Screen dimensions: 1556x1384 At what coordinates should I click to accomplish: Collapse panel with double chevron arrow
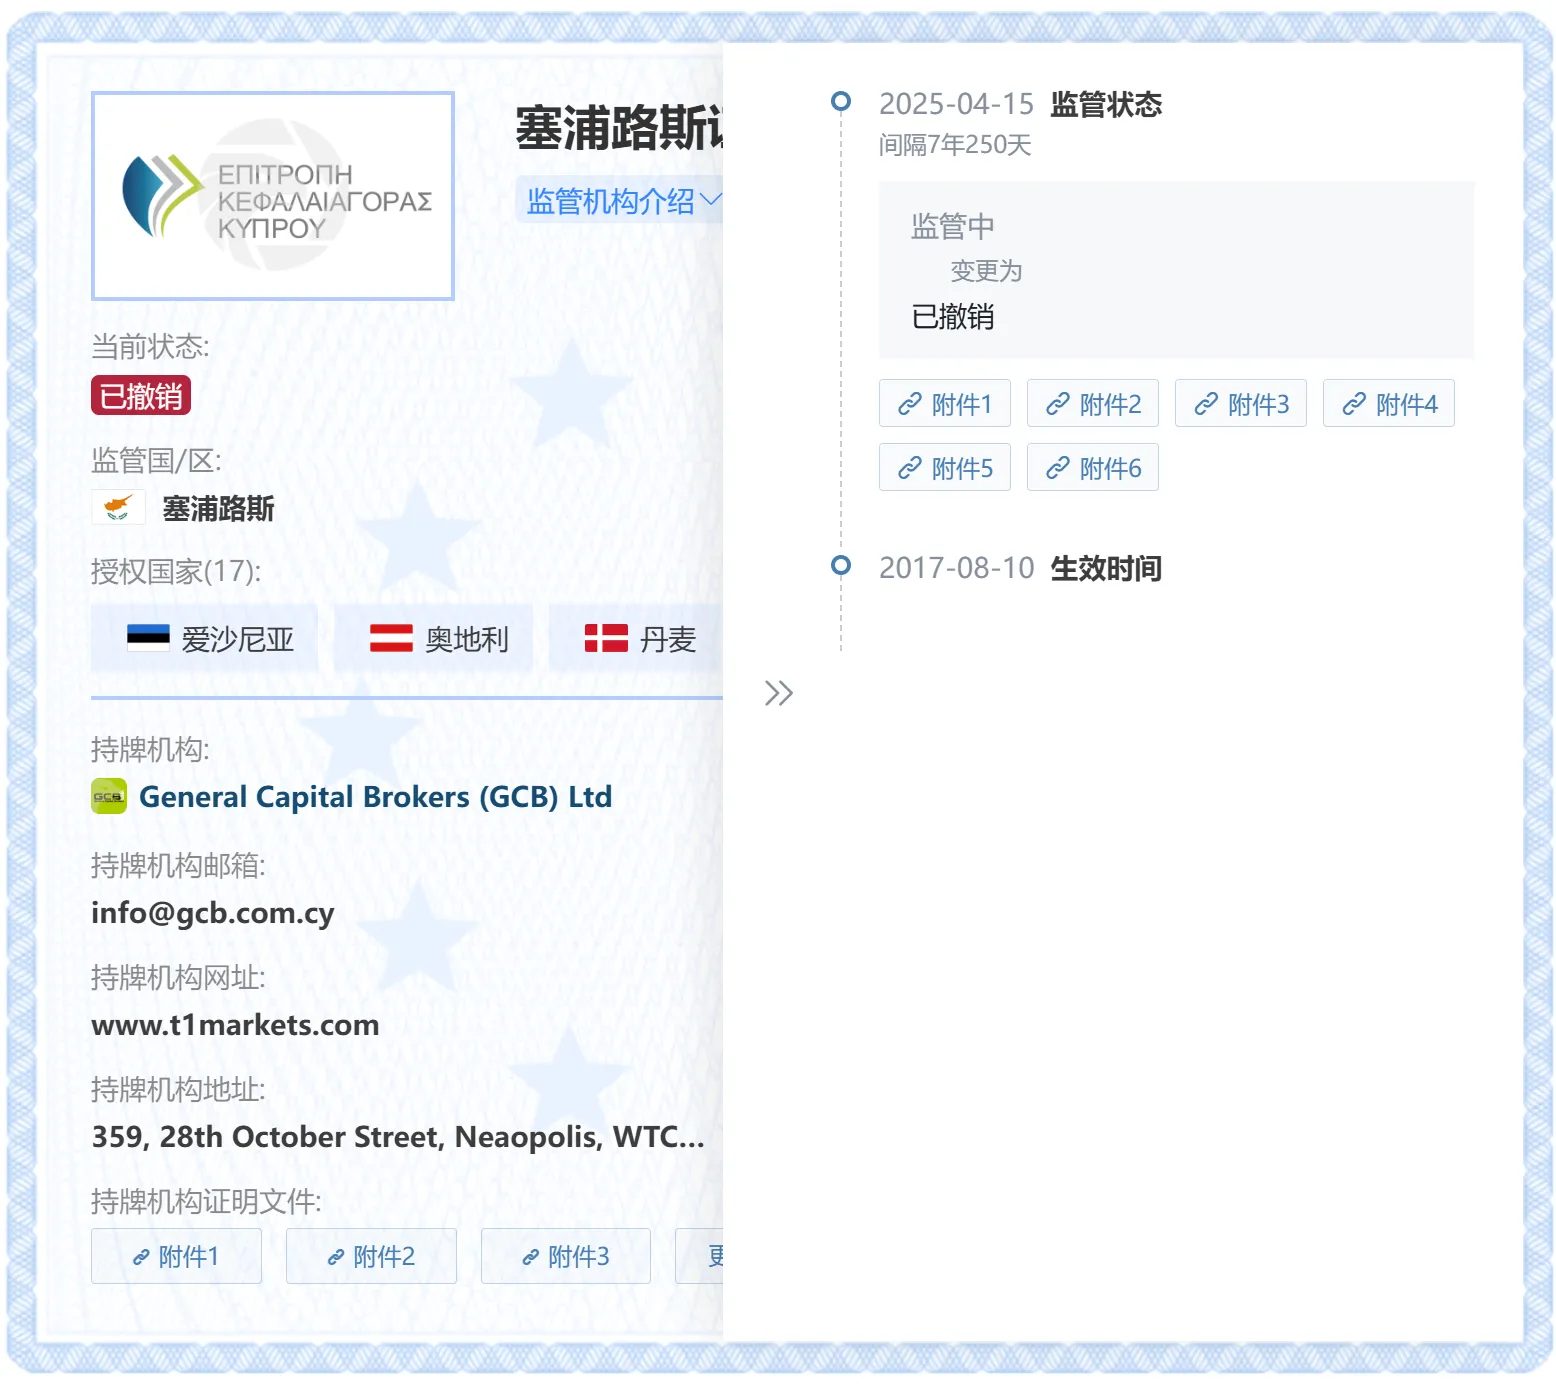pyautogui.click(x=778, y=693)
